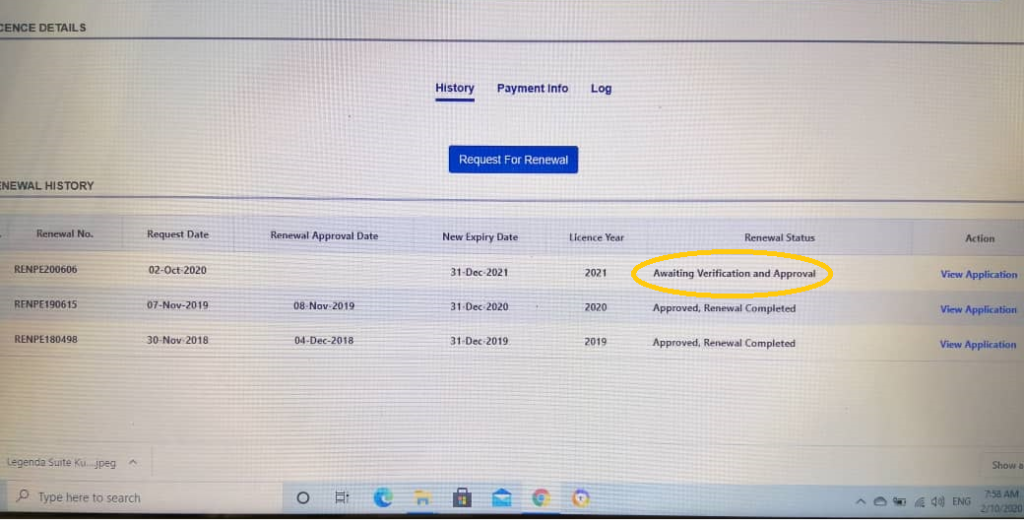Click the Chrome icon in taskbar
Screen dimensions: 1024x526
541,498
